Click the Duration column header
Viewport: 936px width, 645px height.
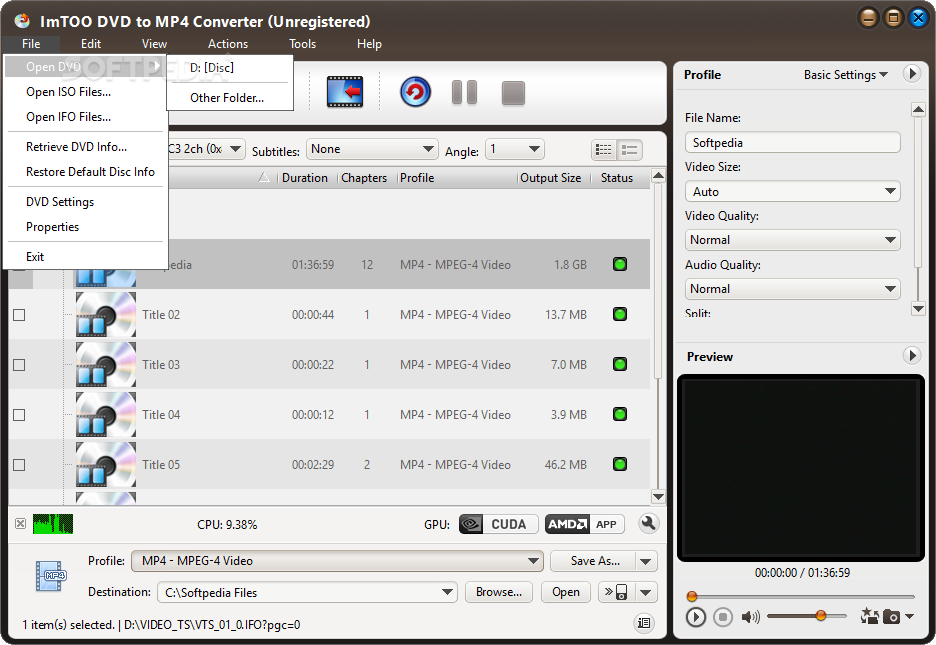click(x=304, y=178)
